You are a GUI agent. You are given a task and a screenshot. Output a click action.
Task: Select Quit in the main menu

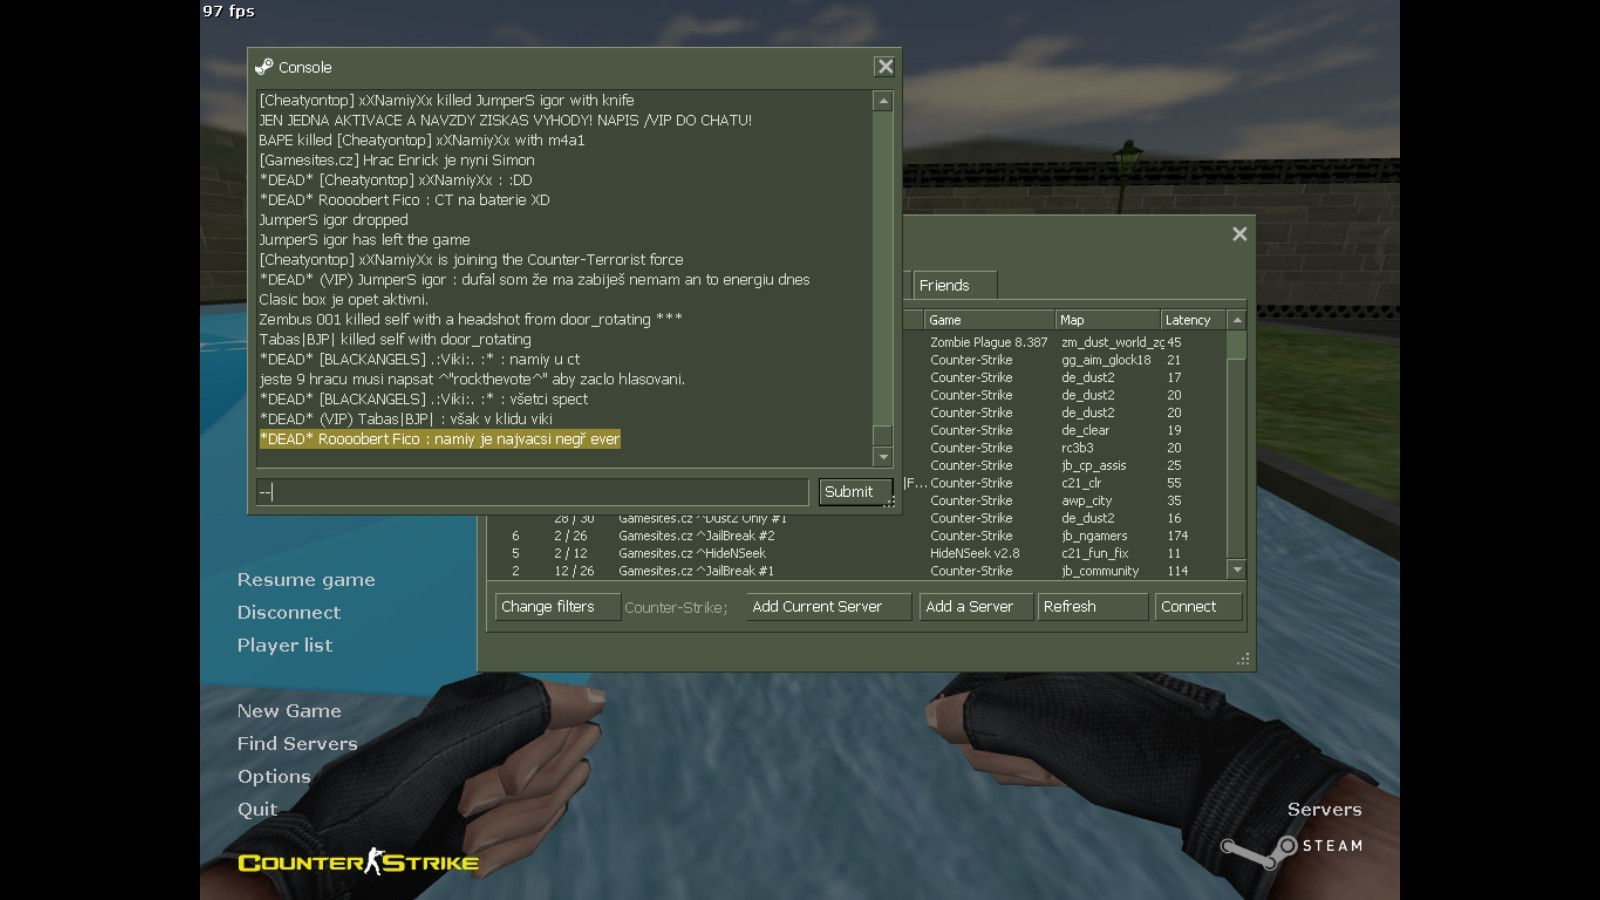(257, 810)
